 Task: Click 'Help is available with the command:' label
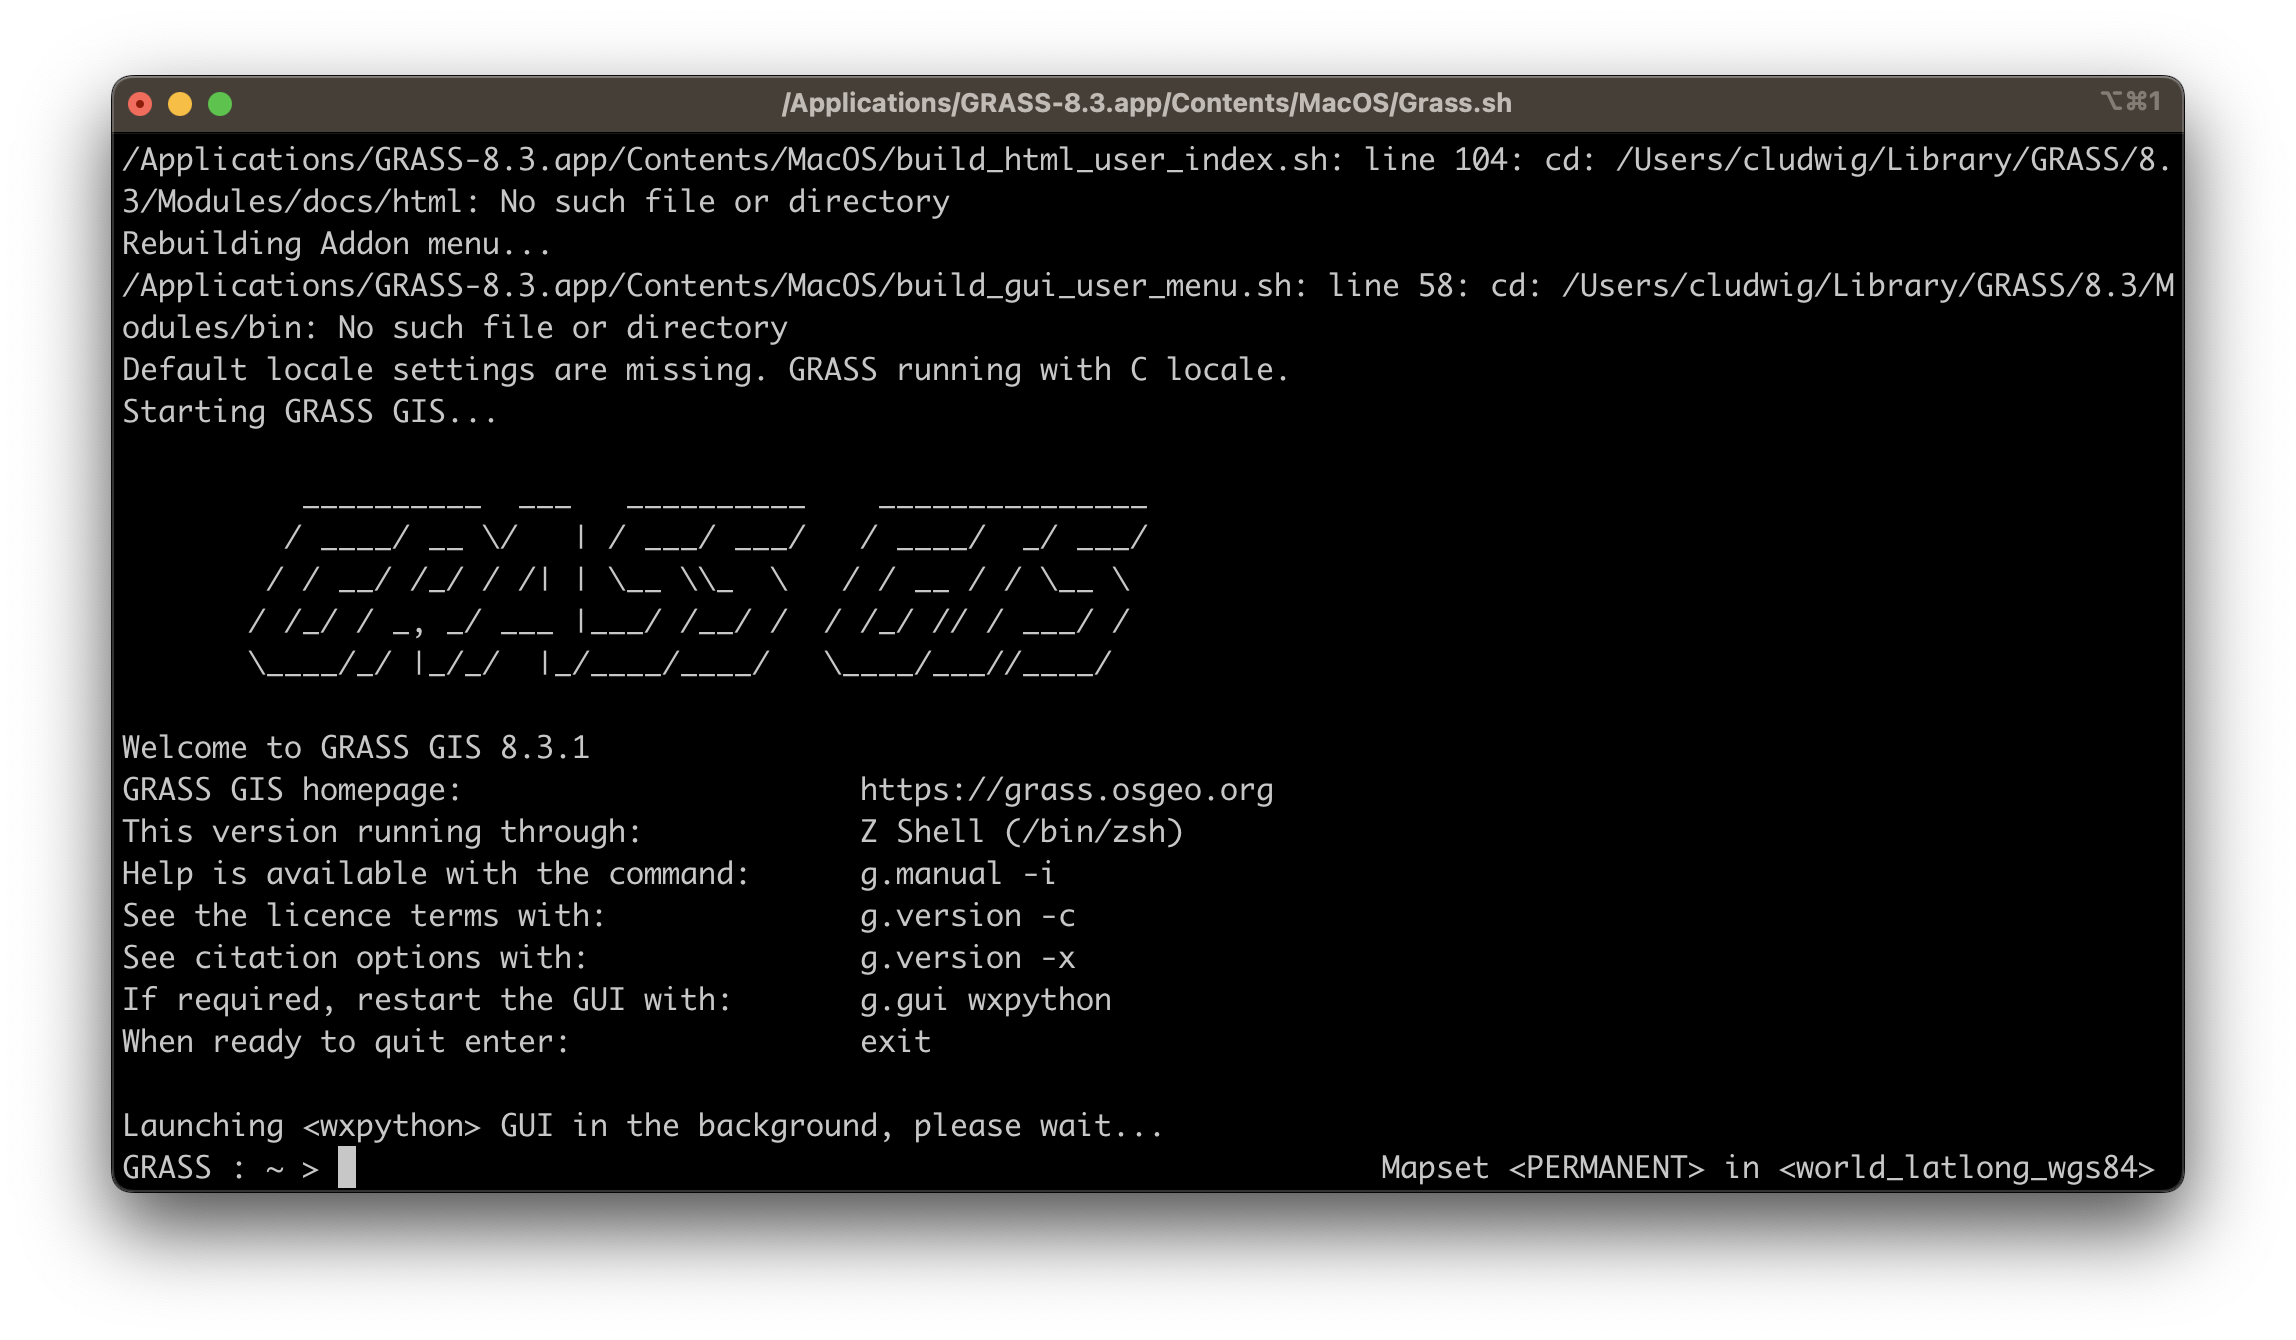point(435,874)
